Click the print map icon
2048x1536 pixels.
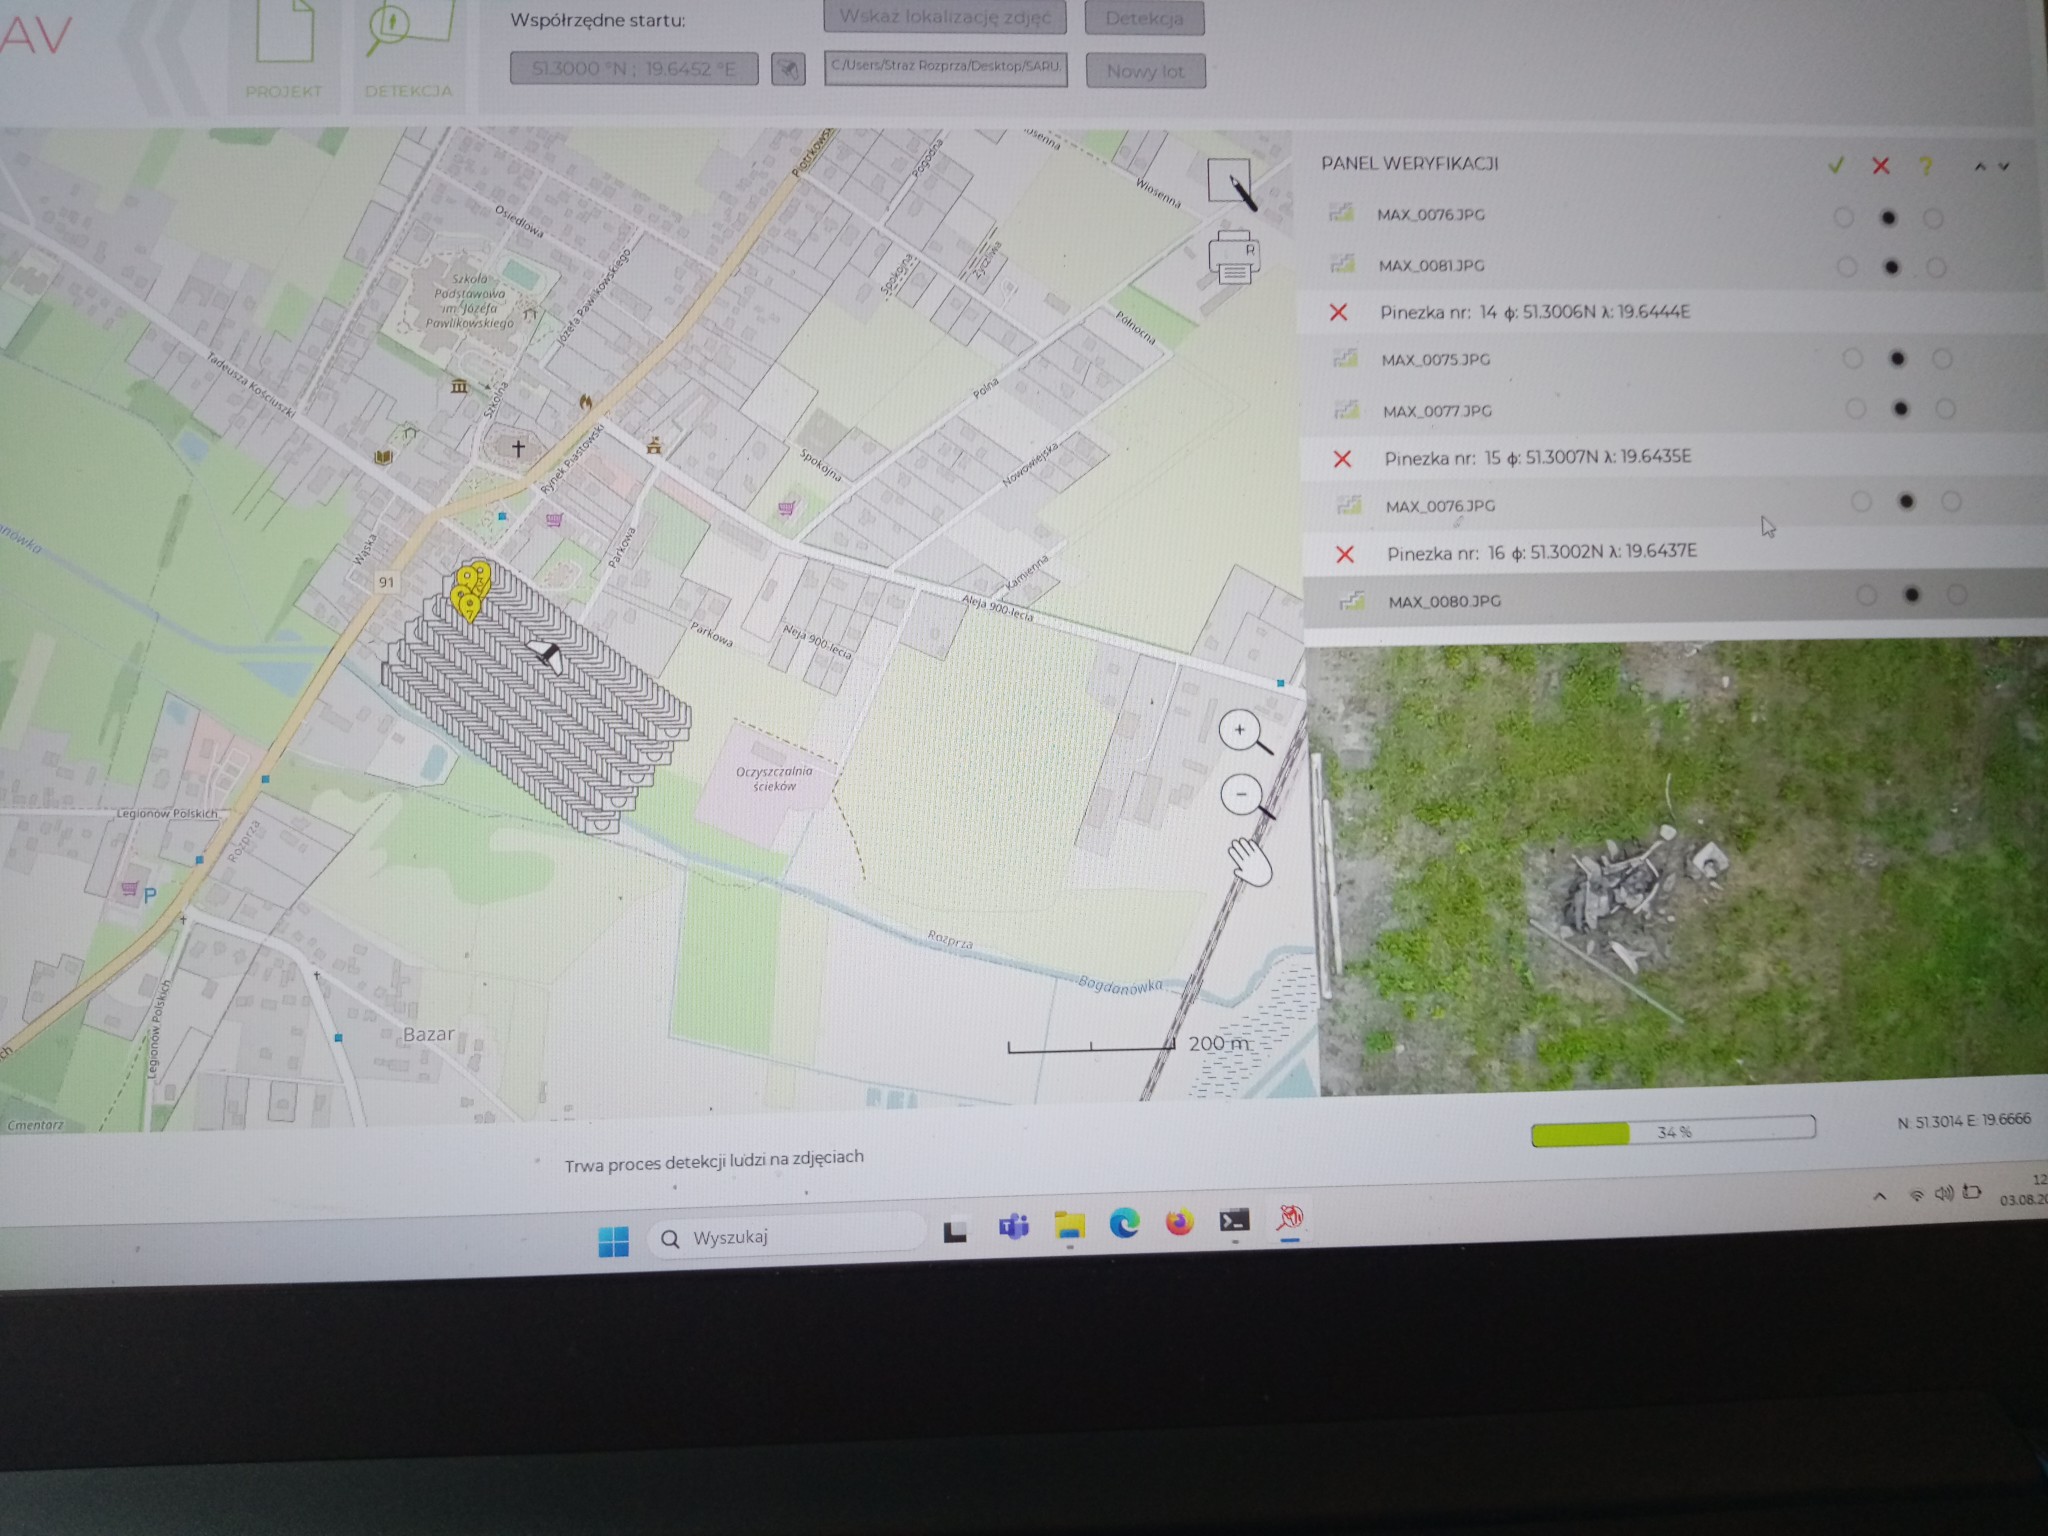(x=1234, y=257)
